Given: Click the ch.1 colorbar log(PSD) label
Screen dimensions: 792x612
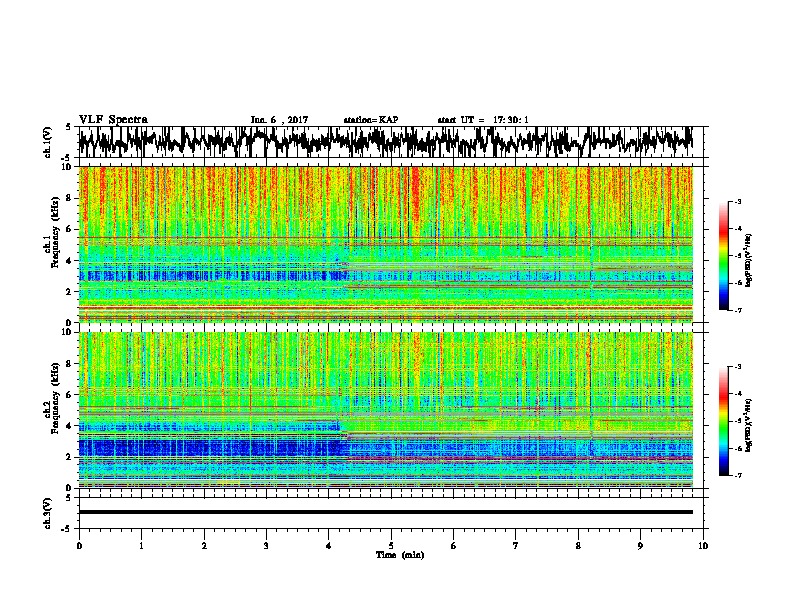Looking at the screenshot, I should (749, 261).
